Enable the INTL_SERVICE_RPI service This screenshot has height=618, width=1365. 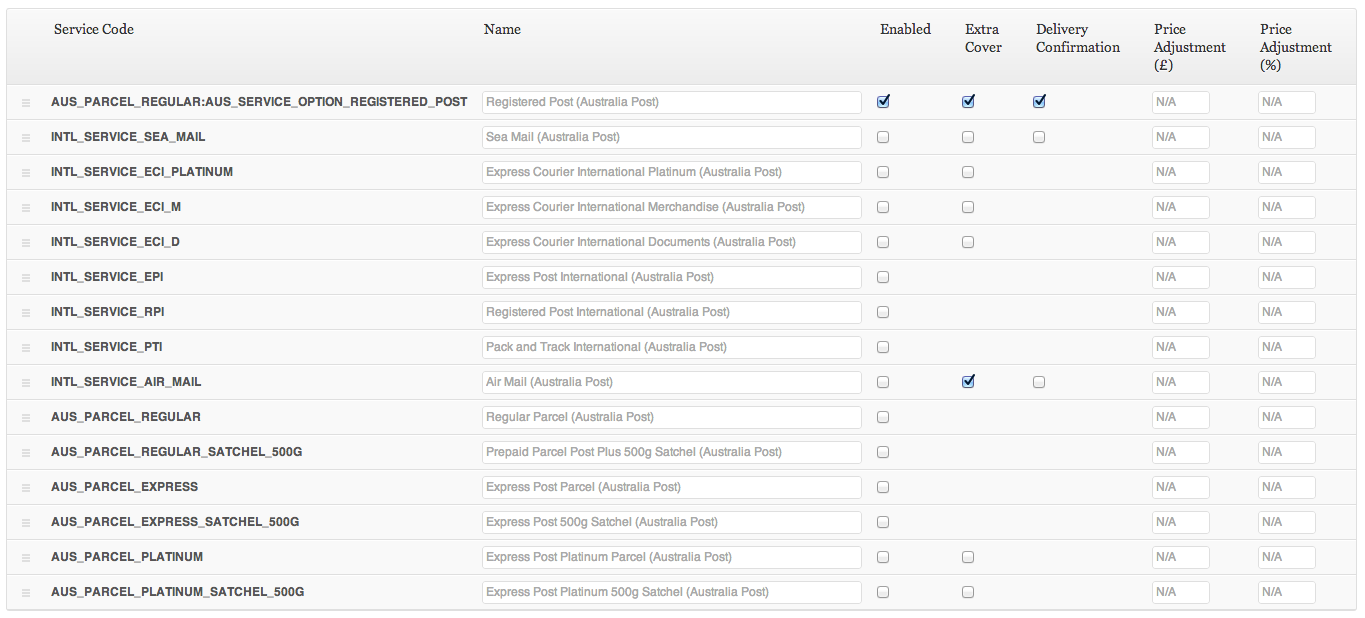[x=883, y=312]
